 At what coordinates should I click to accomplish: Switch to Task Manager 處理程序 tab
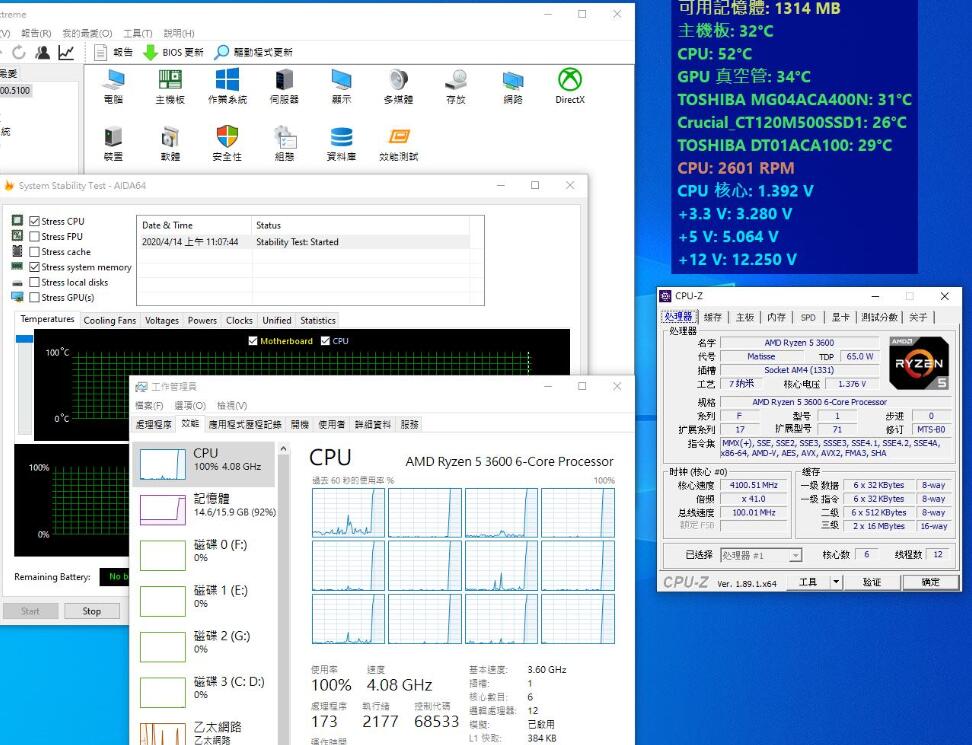(x=154, y=425)
